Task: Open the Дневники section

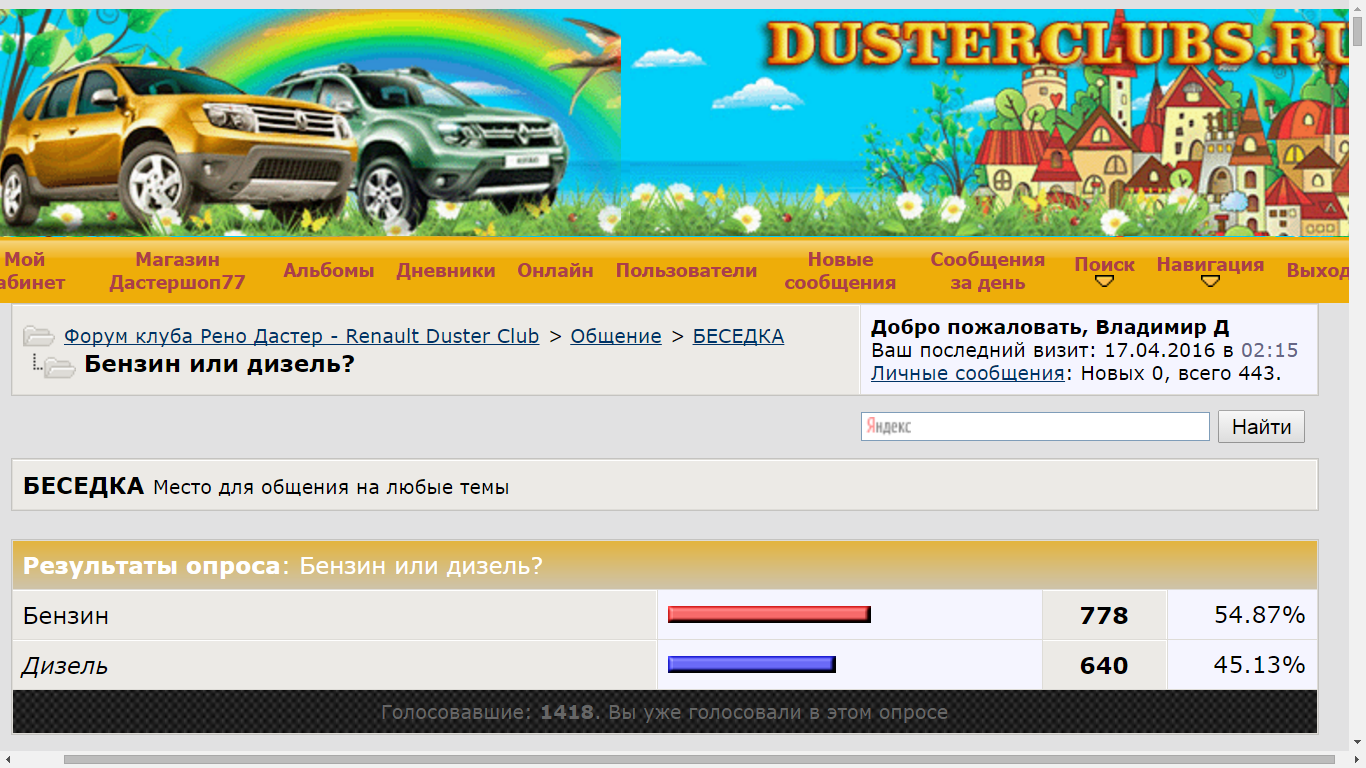Action: (446, 271)
